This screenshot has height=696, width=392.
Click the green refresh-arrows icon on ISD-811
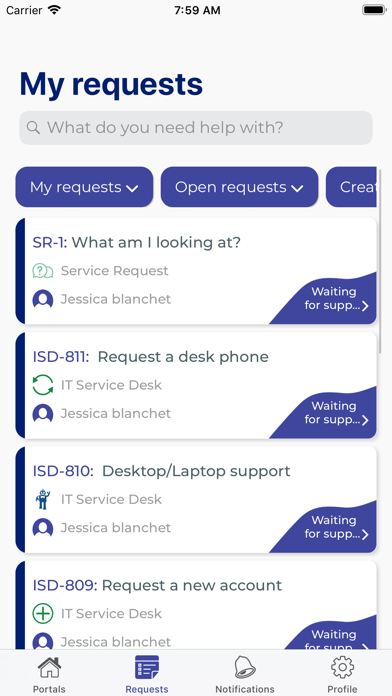(43, 385)
